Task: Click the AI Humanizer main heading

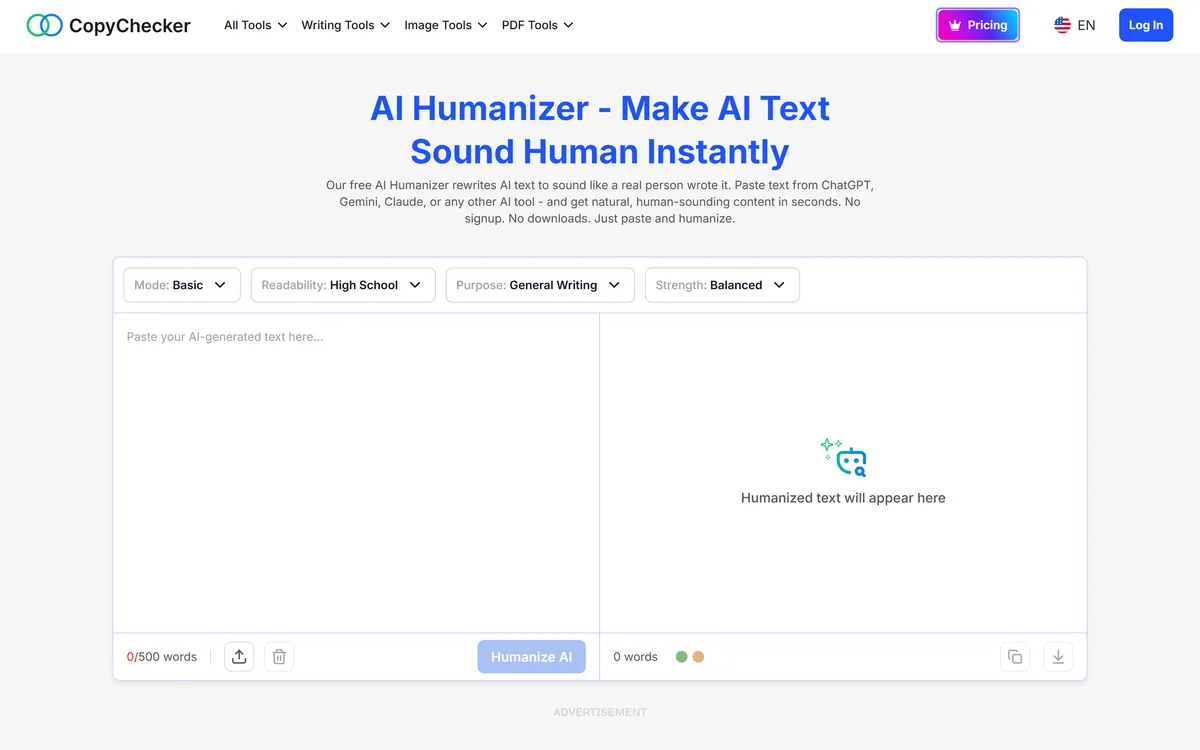Action: pyautogui.click(x=600, y=130)
